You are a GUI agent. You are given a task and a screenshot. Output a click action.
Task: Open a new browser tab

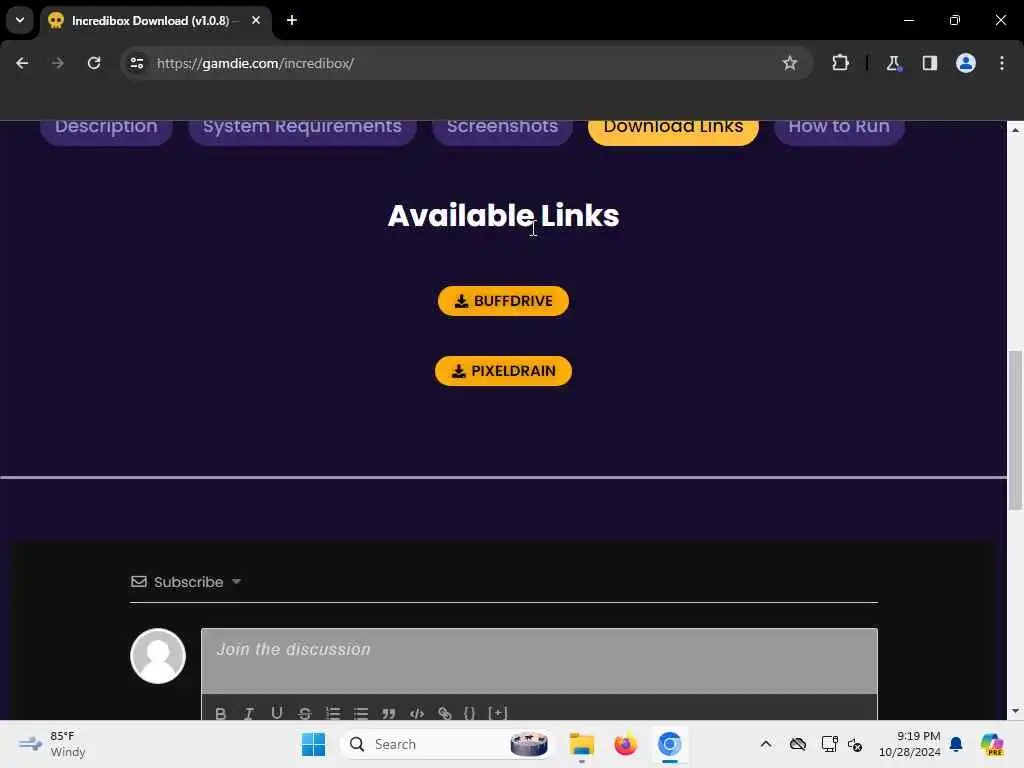tap(292, 20)
